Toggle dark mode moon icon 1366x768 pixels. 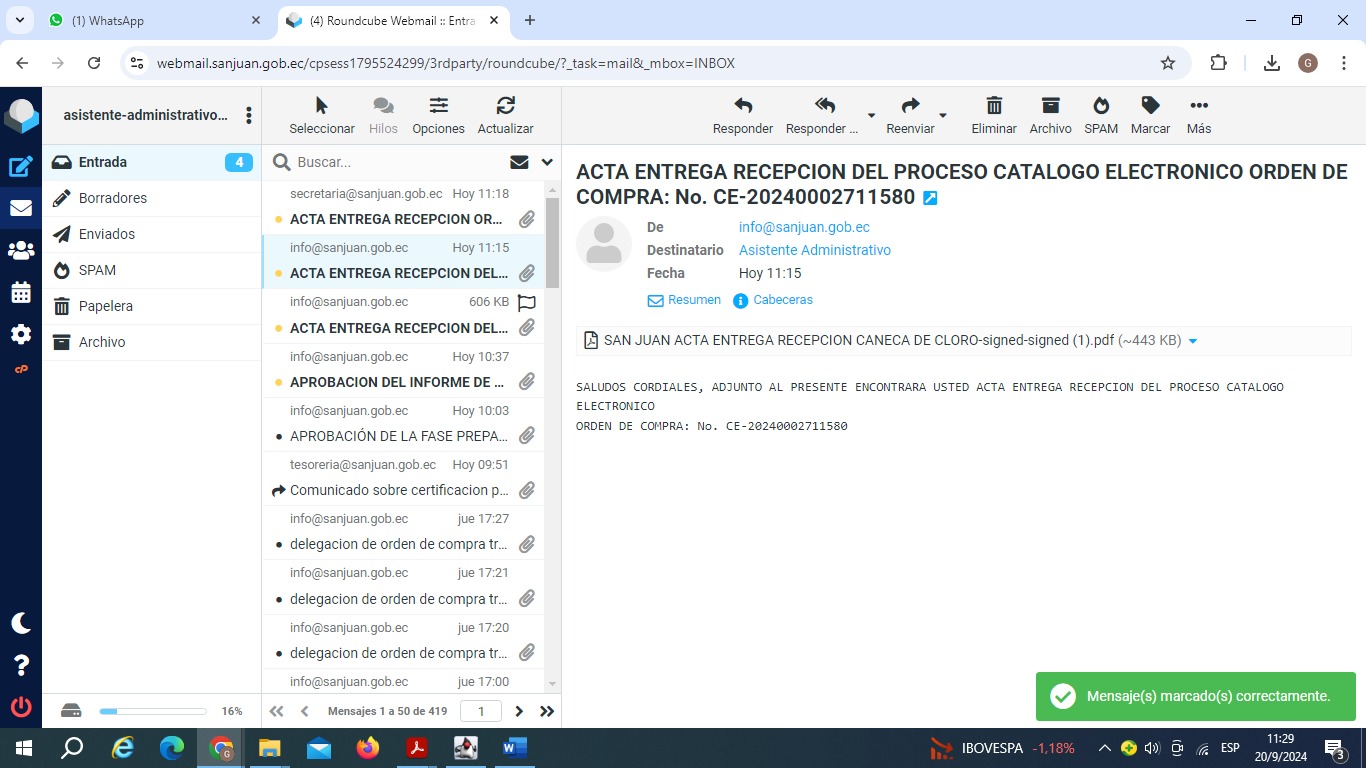pyautogui.click(x=21, y=623)
